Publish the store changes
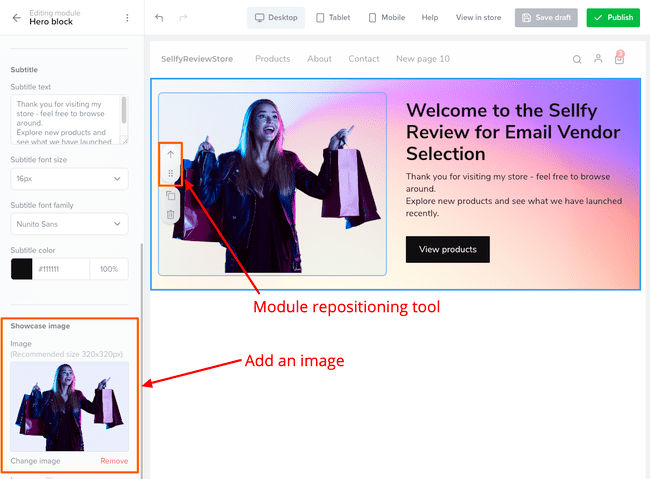650x479 pixels. [x=613, y=17]
